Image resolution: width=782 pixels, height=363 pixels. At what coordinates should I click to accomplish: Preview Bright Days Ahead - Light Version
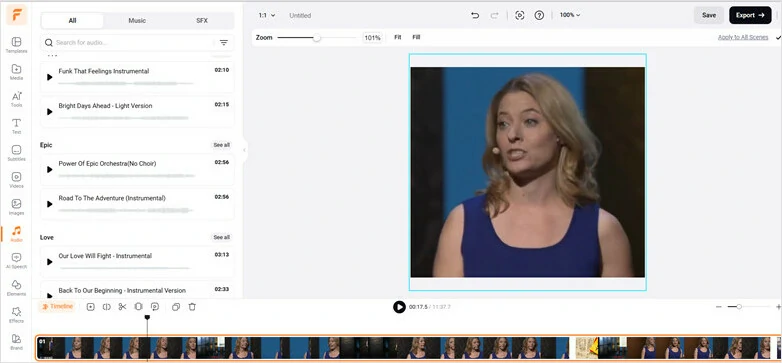tap(49, 112)
